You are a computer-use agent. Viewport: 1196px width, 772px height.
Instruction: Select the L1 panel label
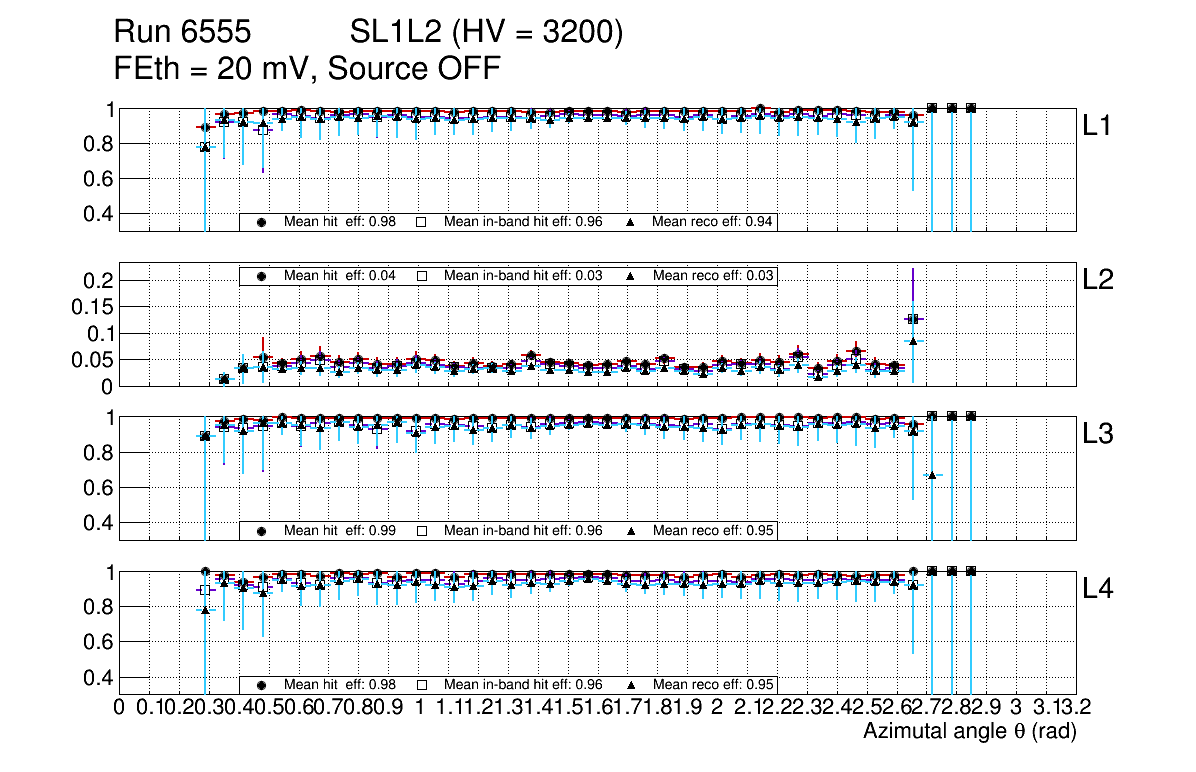(x=1099, y=126)
